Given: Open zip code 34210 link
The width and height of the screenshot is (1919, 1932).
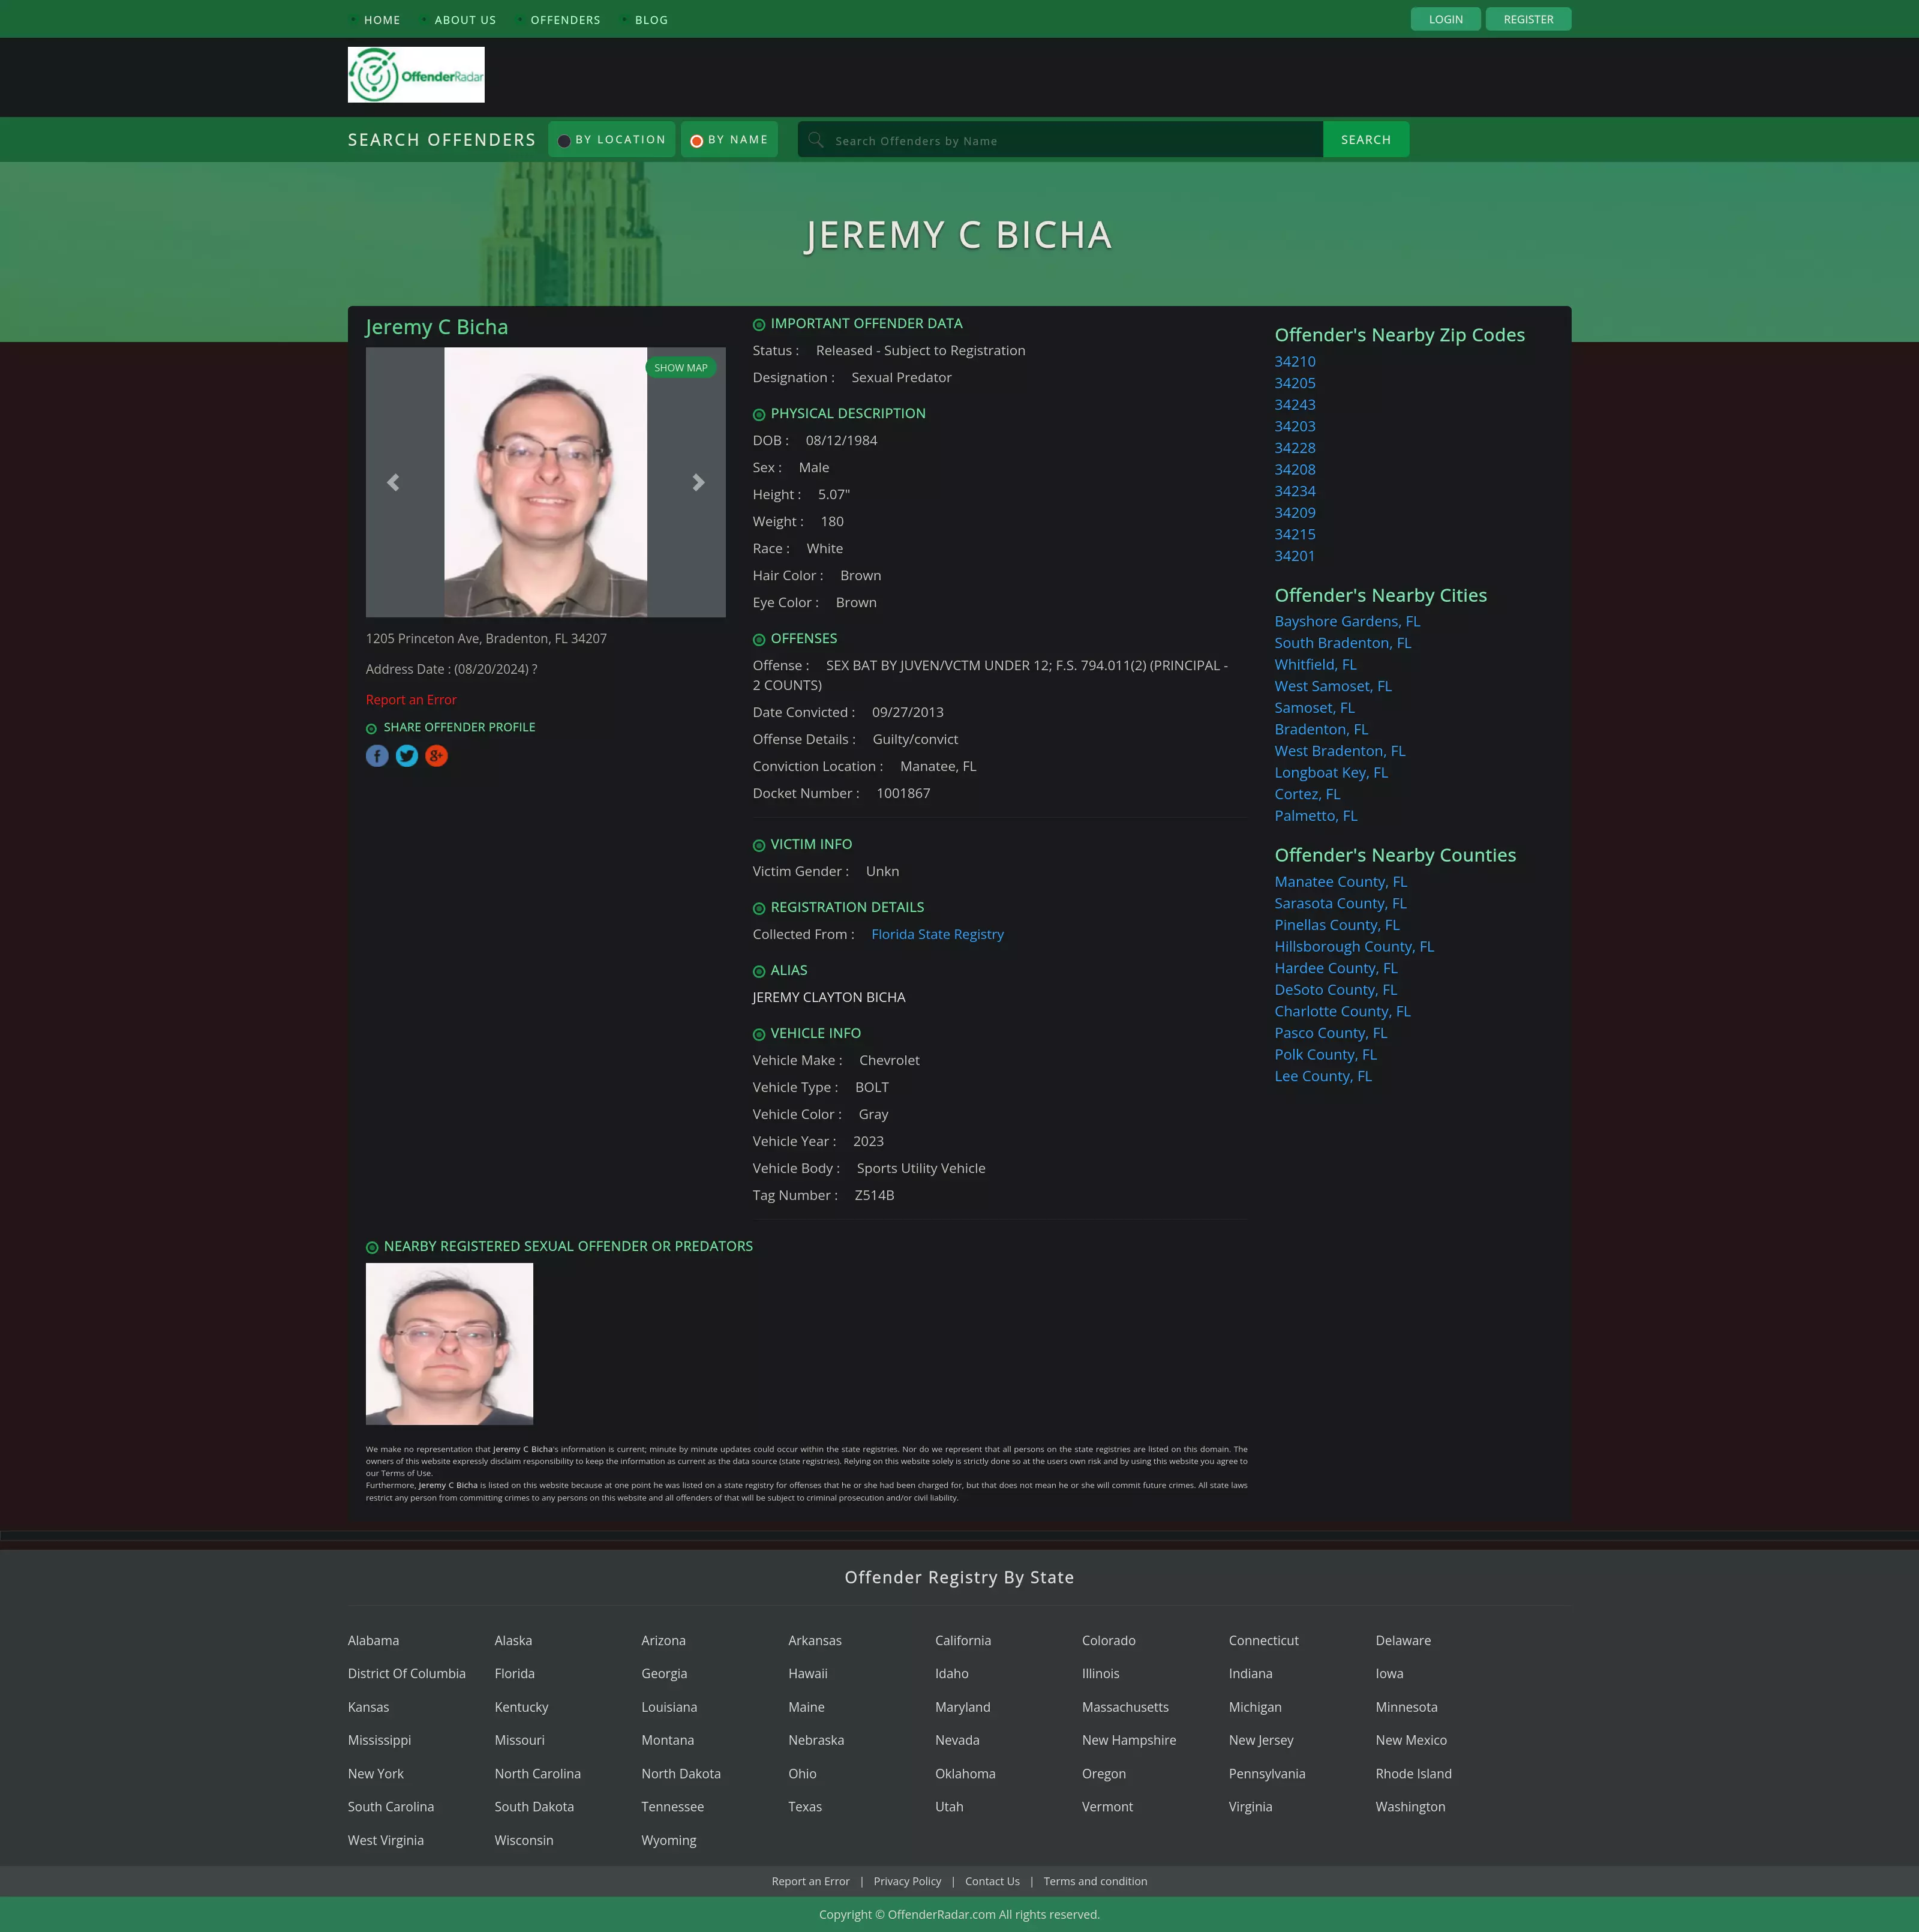Looking at the screenshot, I should 1295,362.
